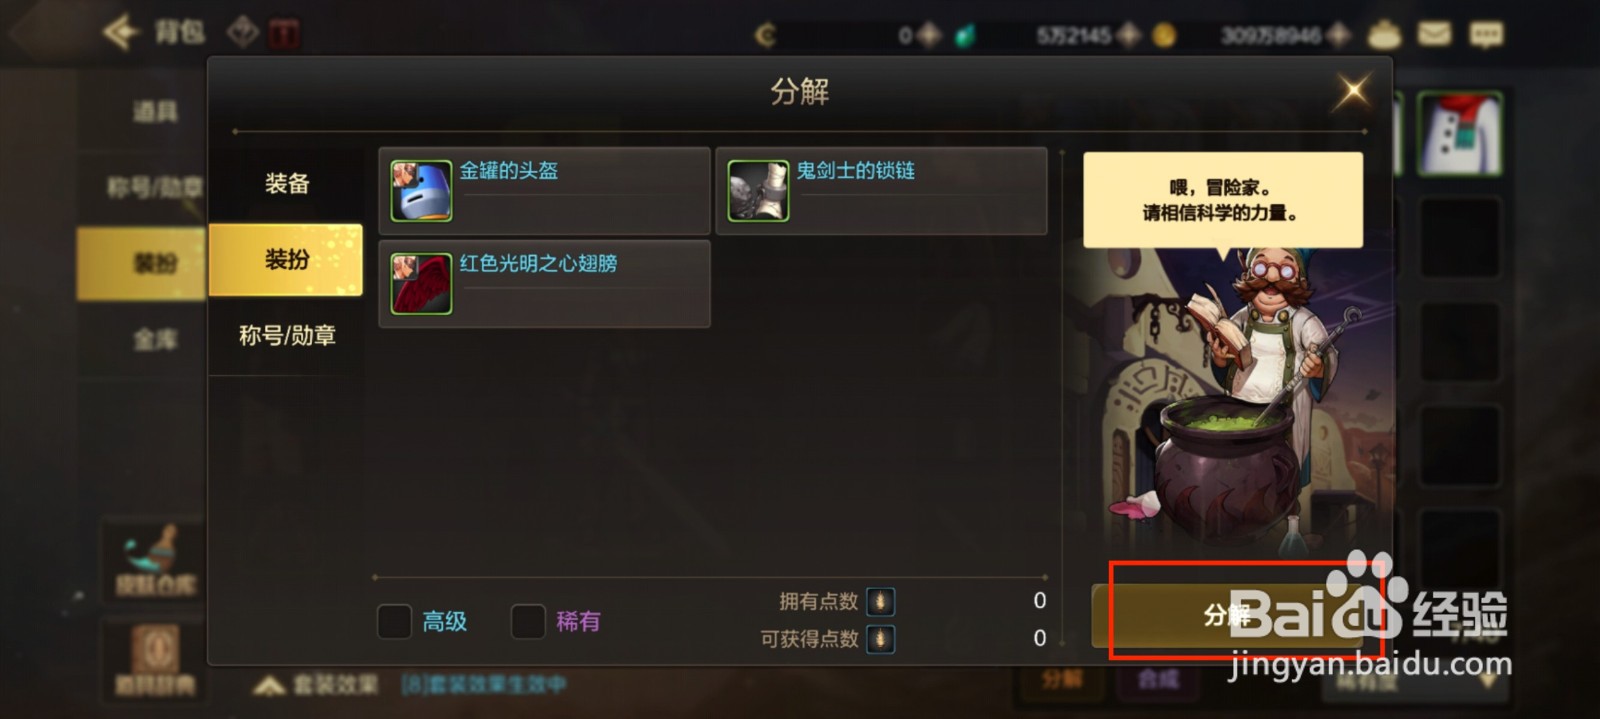
Task: Switch to the 称号/勋章 tab
Action: [286, 336]
